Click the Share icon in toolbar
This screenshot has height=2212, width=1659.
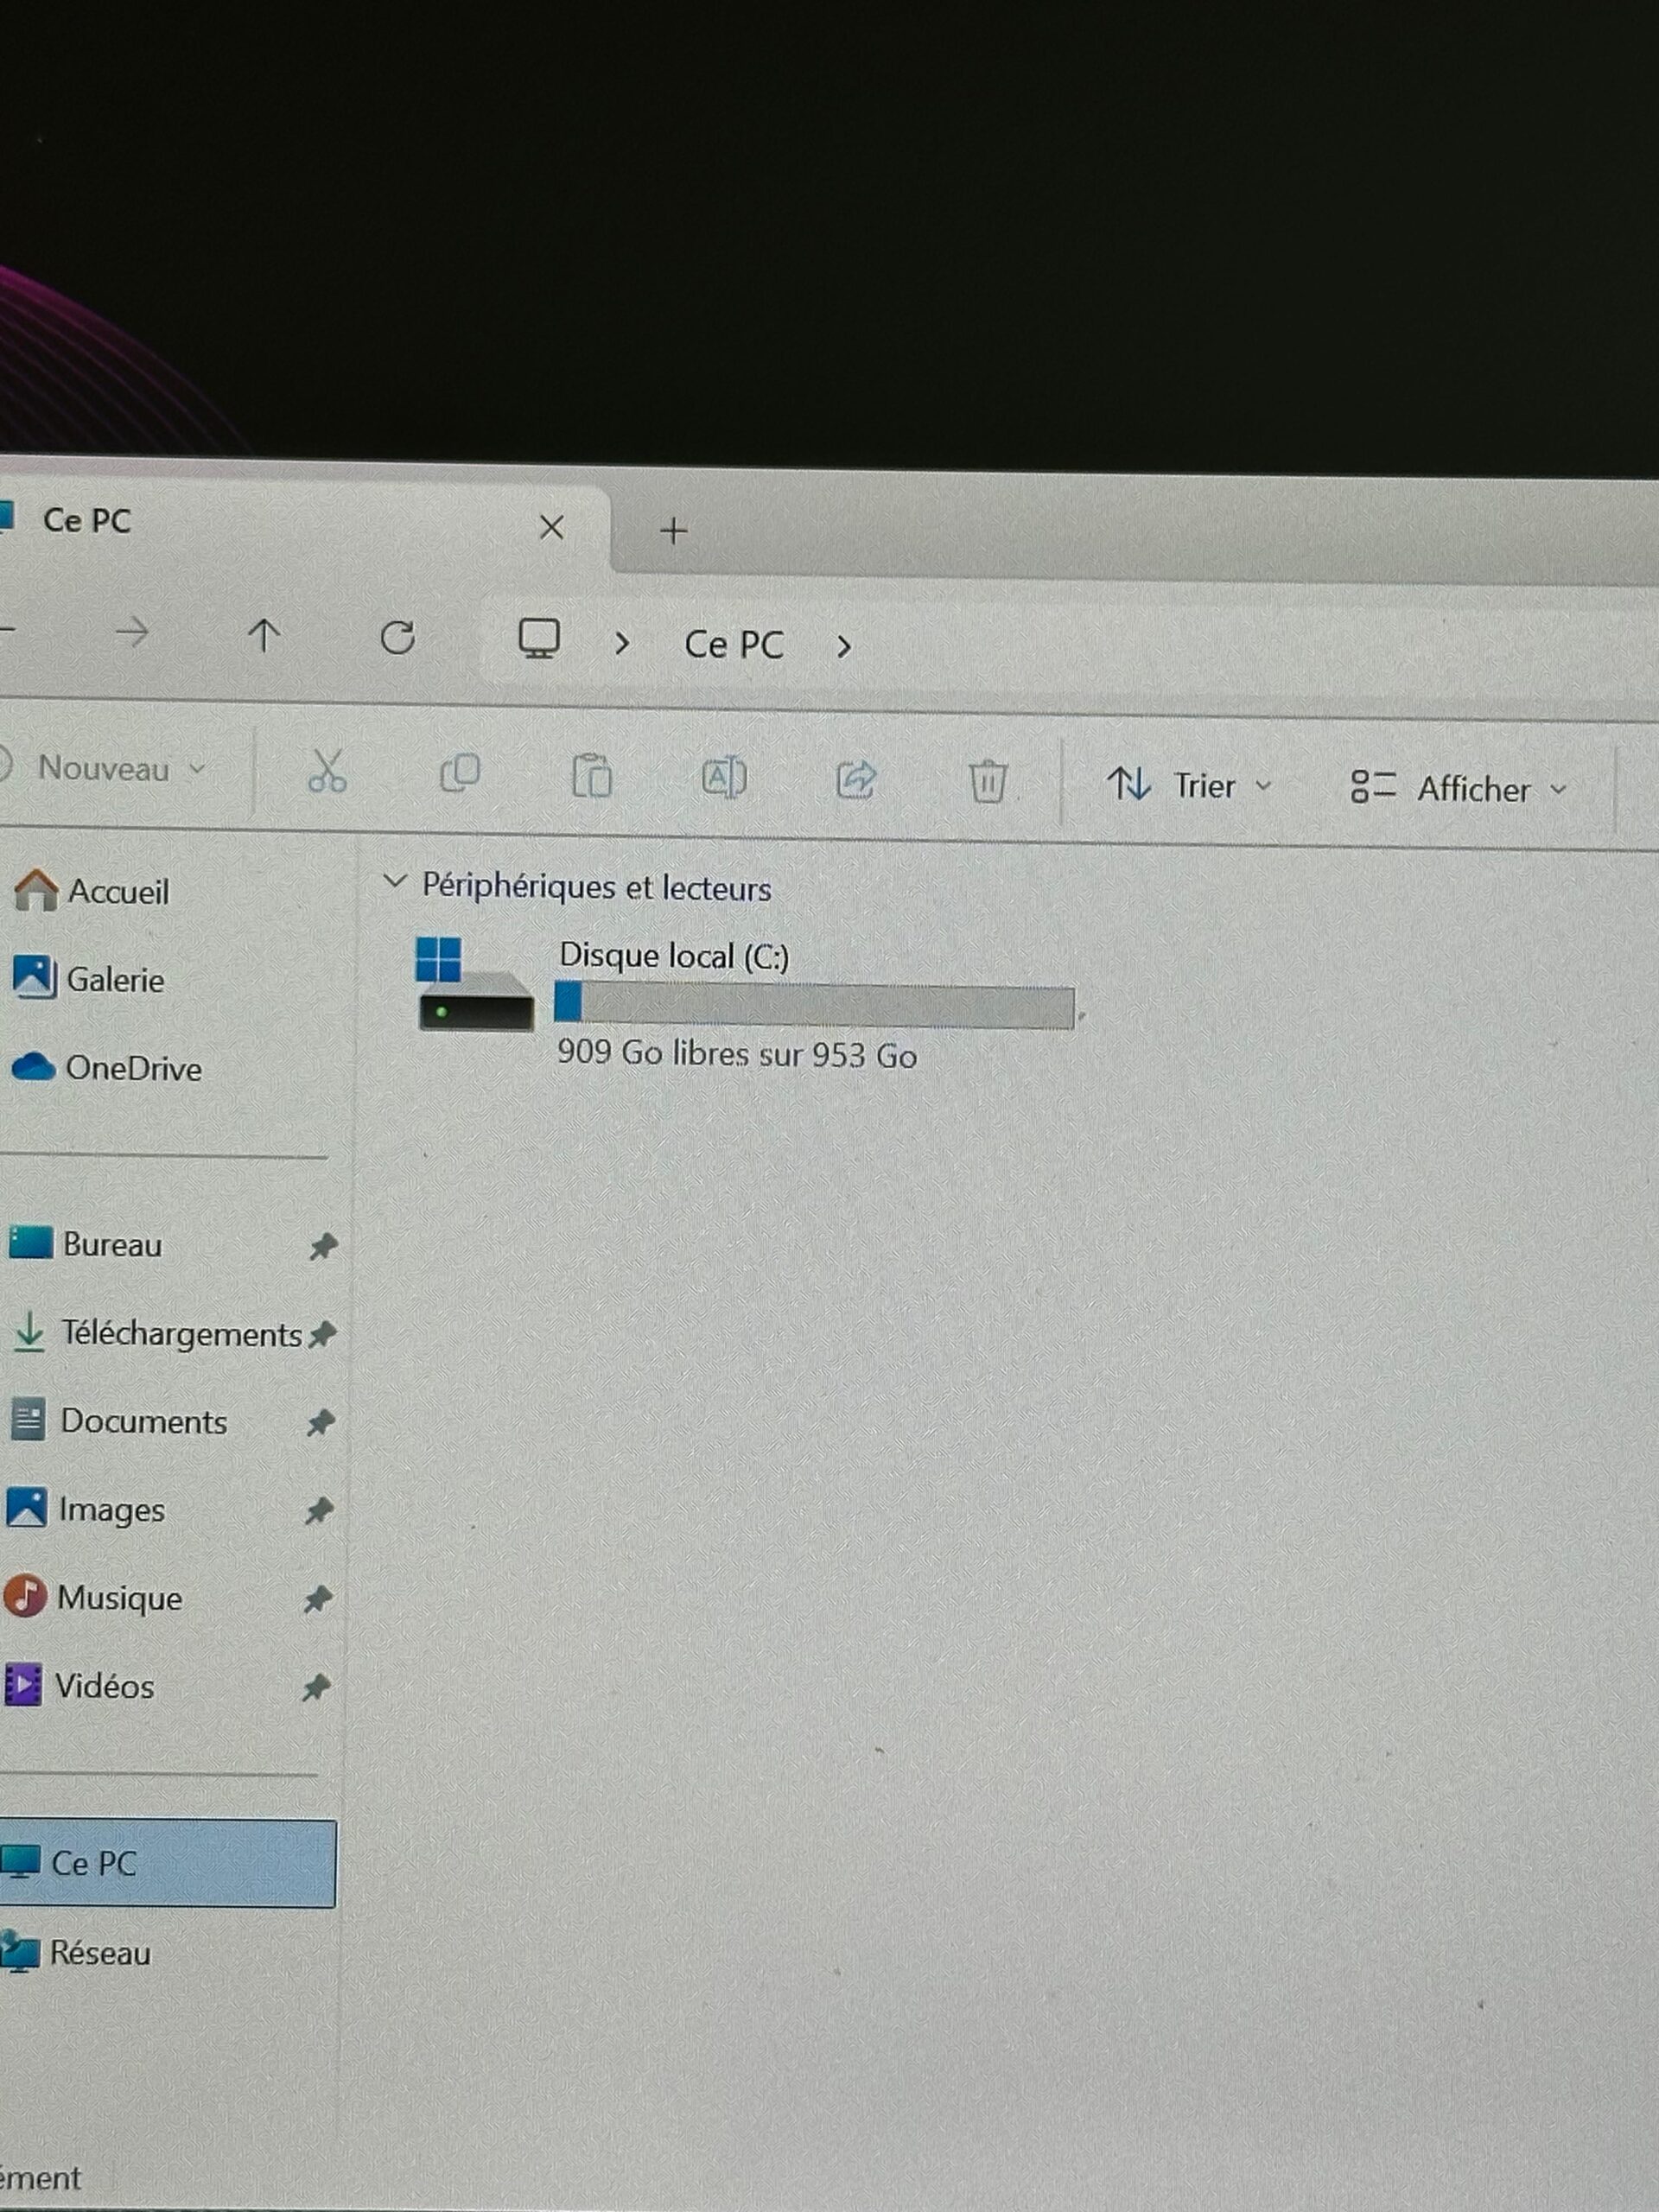pos(856,779)
